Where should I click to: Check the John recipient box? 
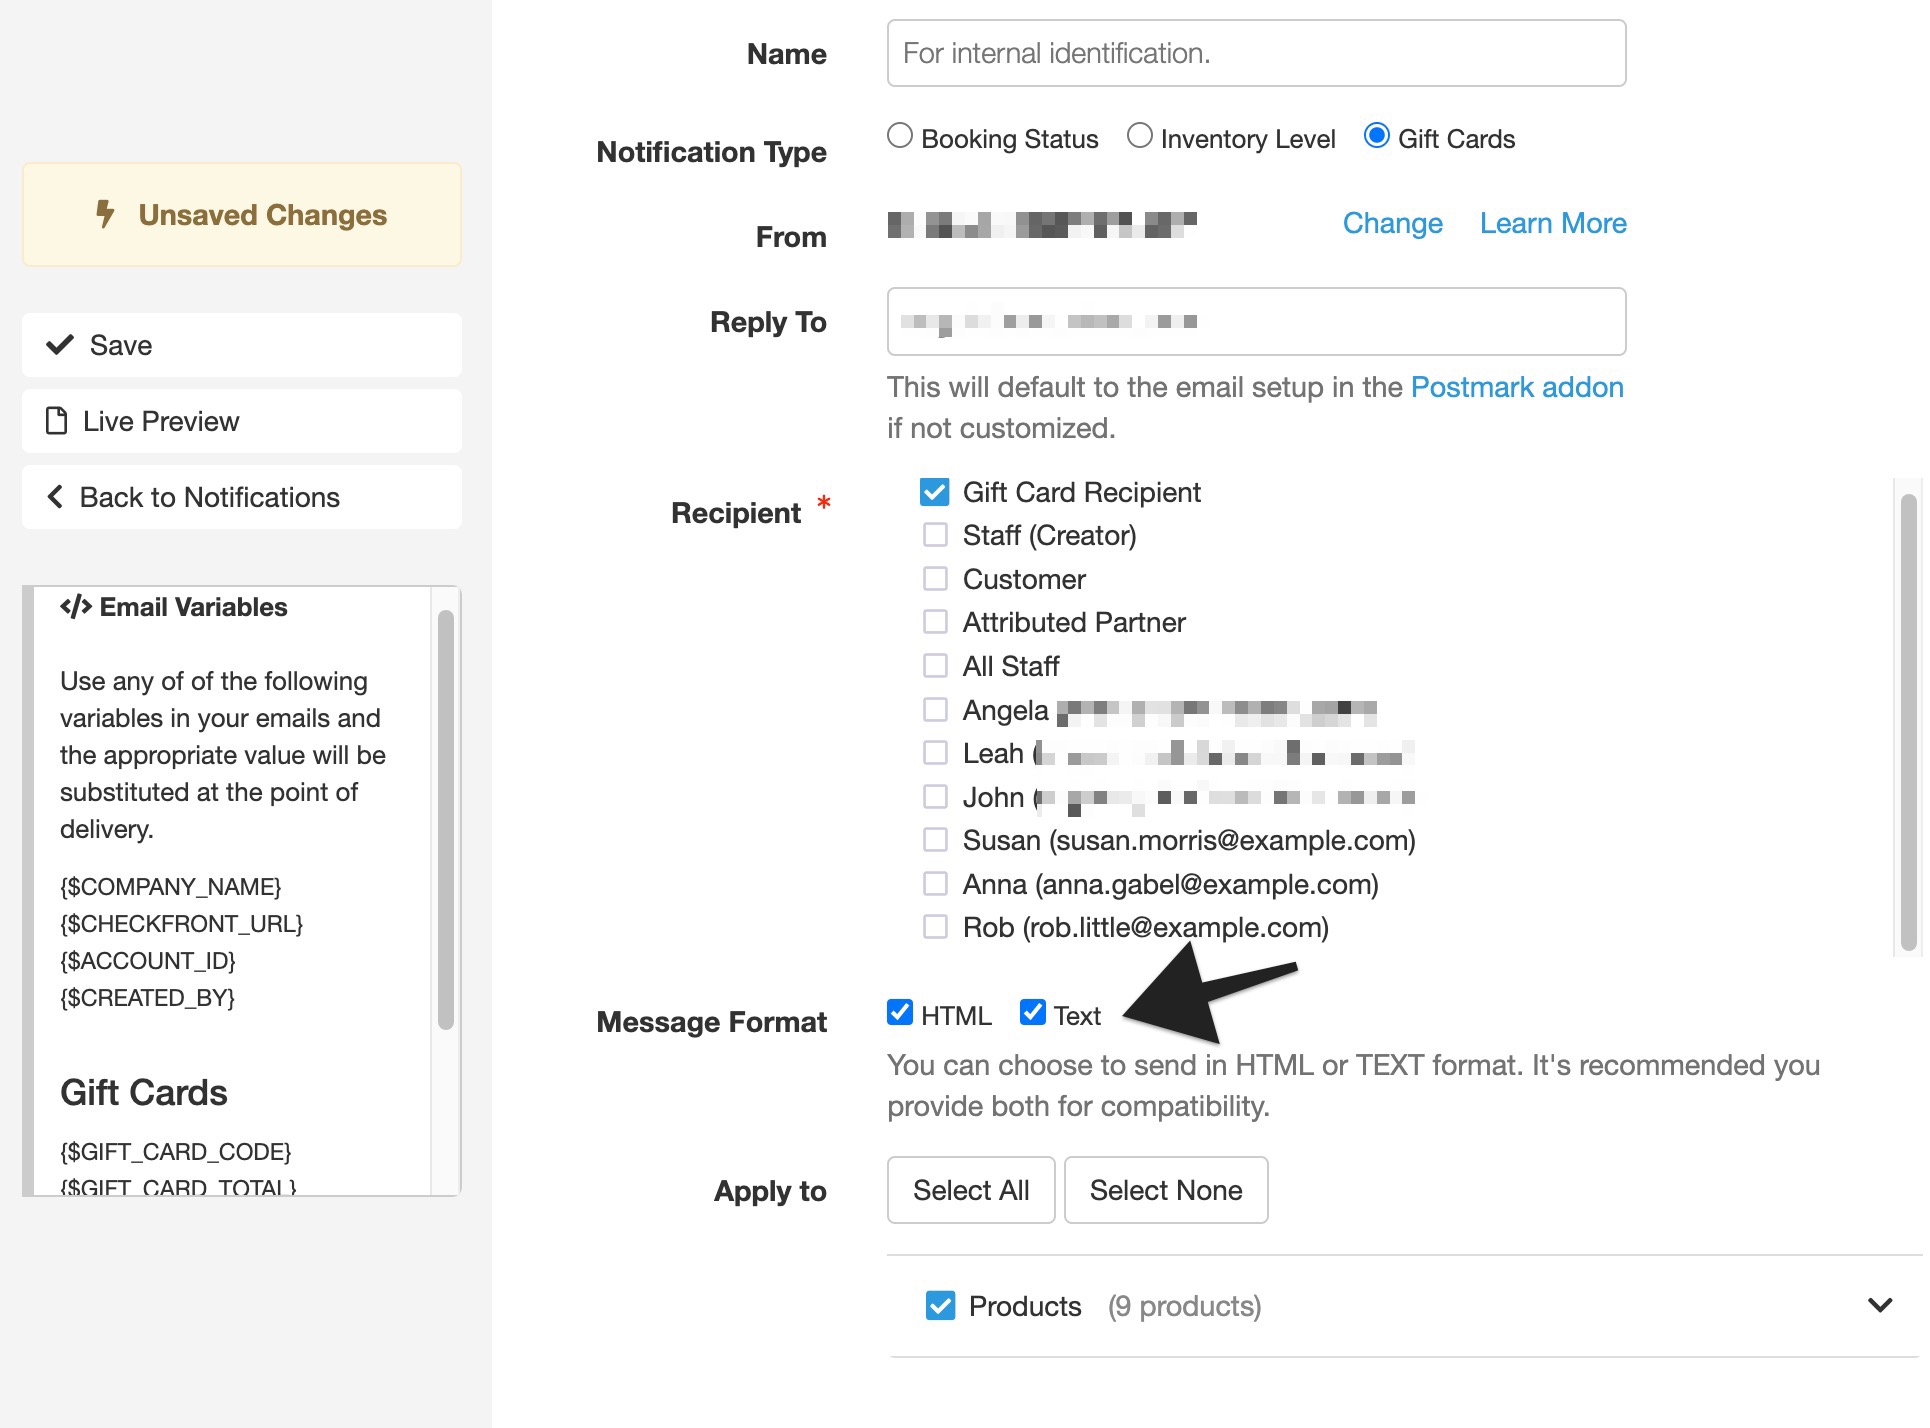tap(935, 797)
